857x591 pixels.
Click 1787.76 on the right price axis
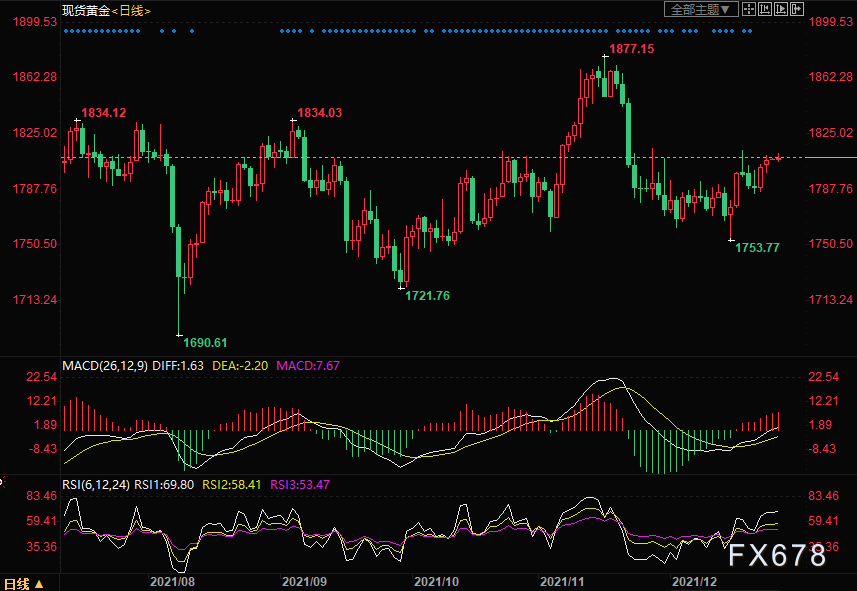point(830,189)
